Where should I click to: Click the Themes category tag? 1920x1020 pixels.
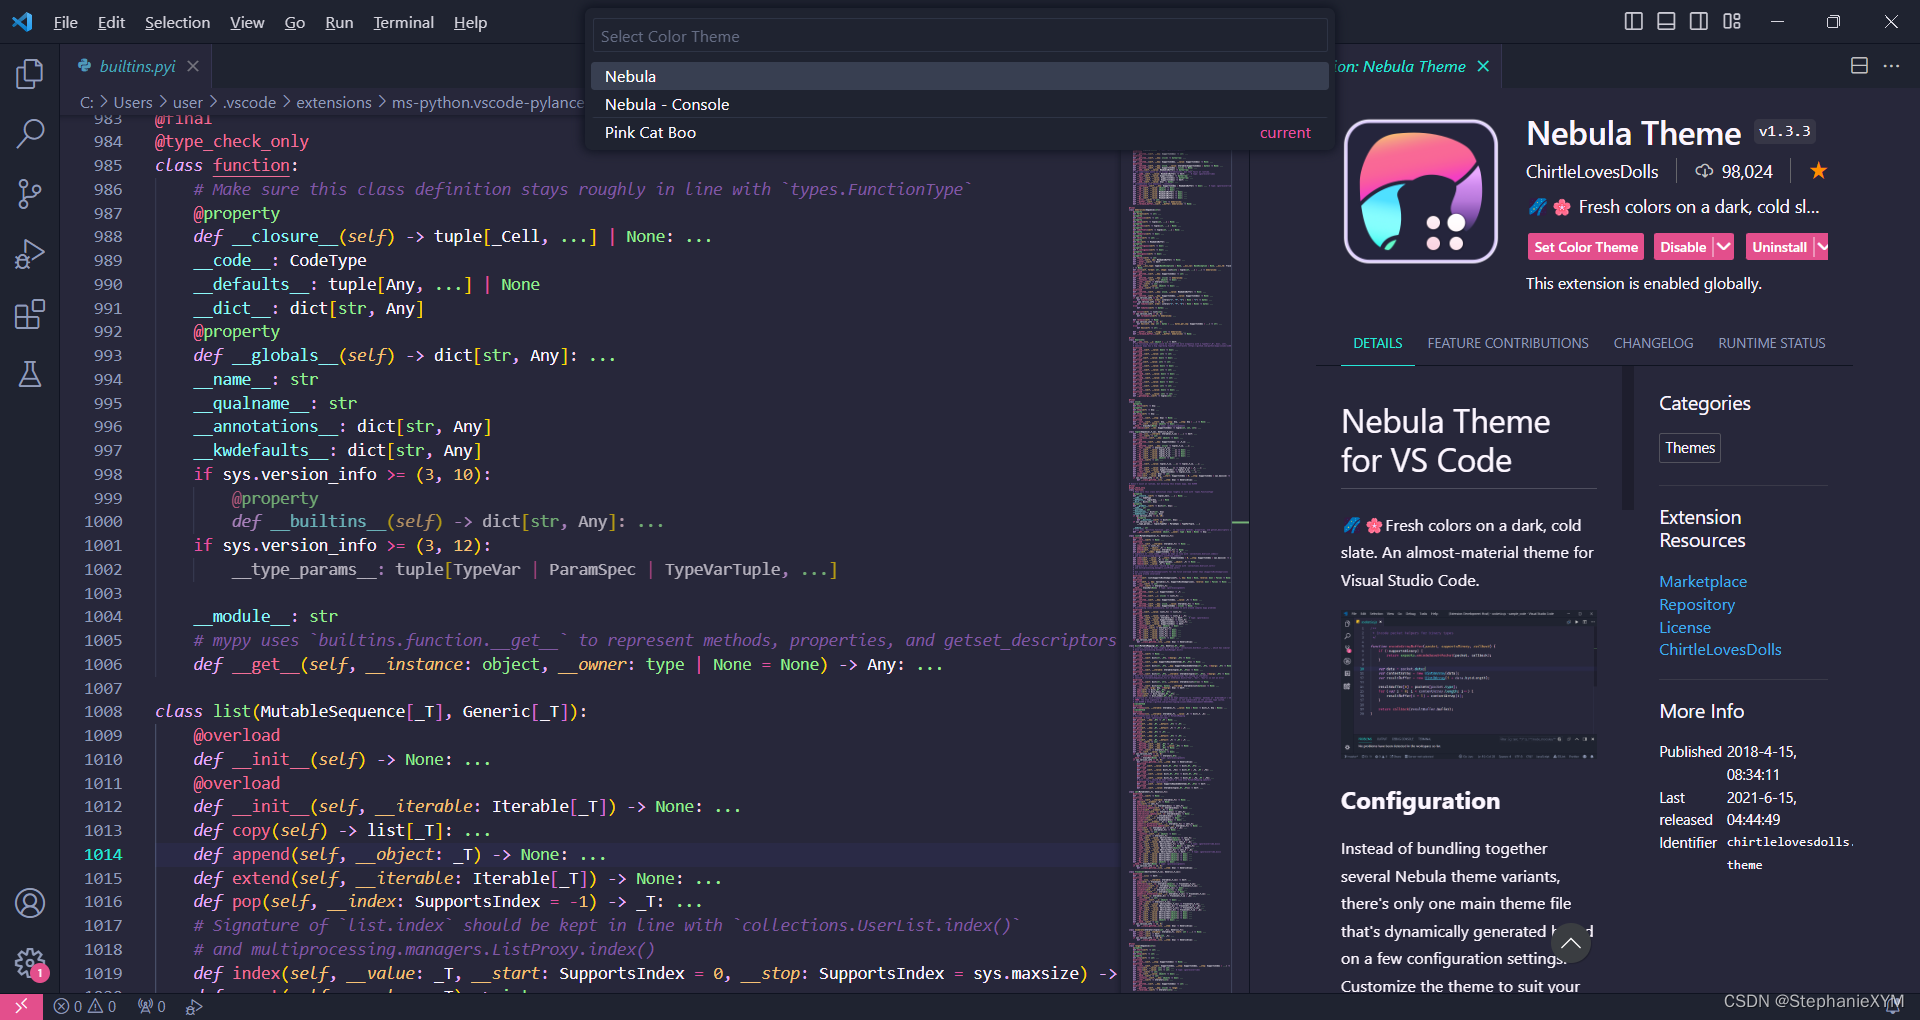click(x=1690, y=448)
